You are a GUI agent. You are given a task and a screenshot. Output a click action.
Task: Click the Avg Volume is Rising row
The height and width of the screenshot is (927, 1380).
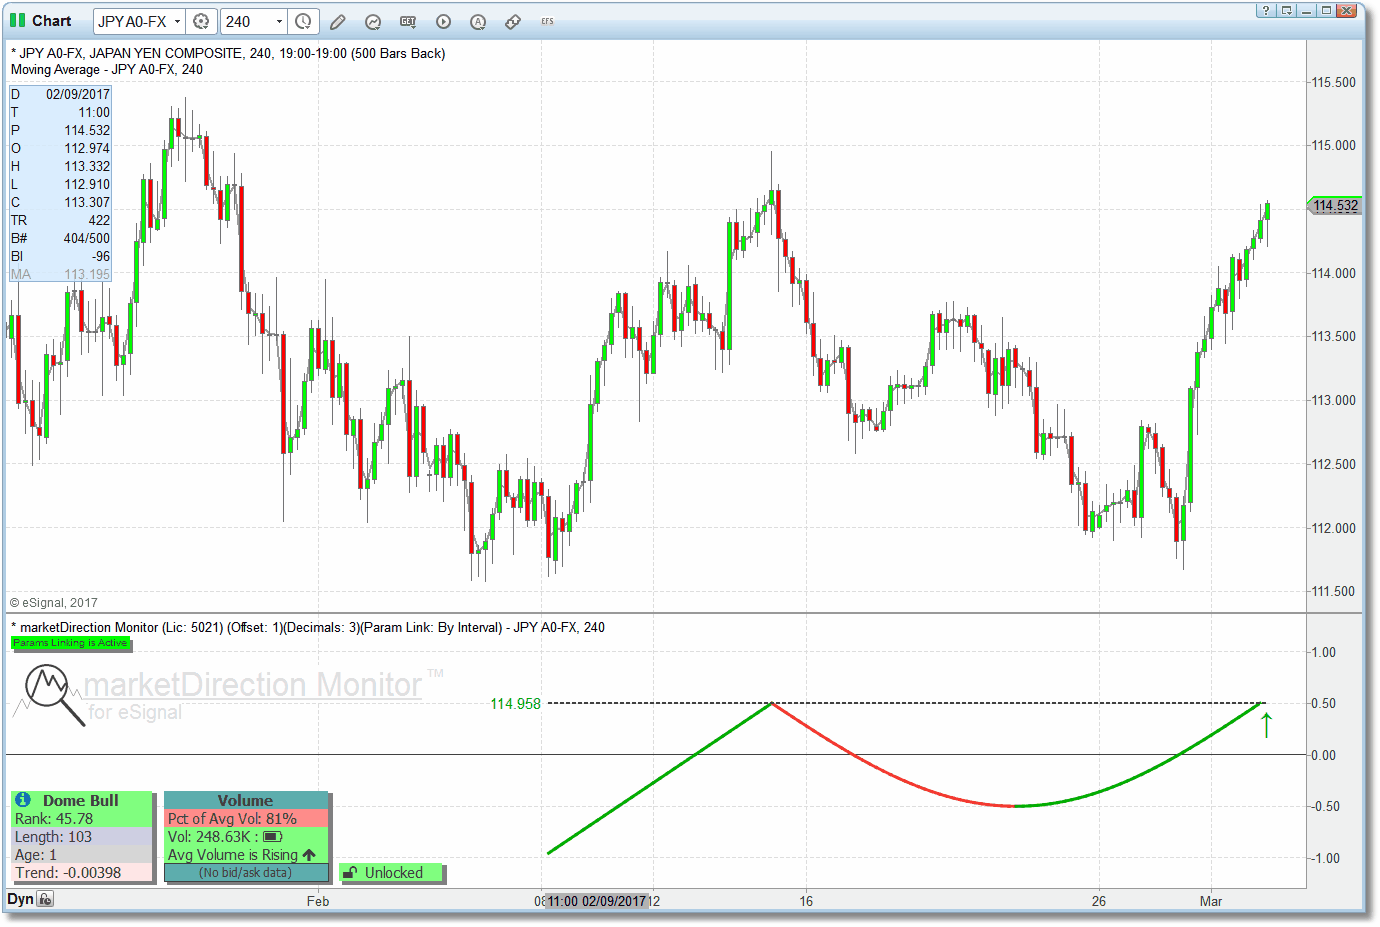pos(246,855)
